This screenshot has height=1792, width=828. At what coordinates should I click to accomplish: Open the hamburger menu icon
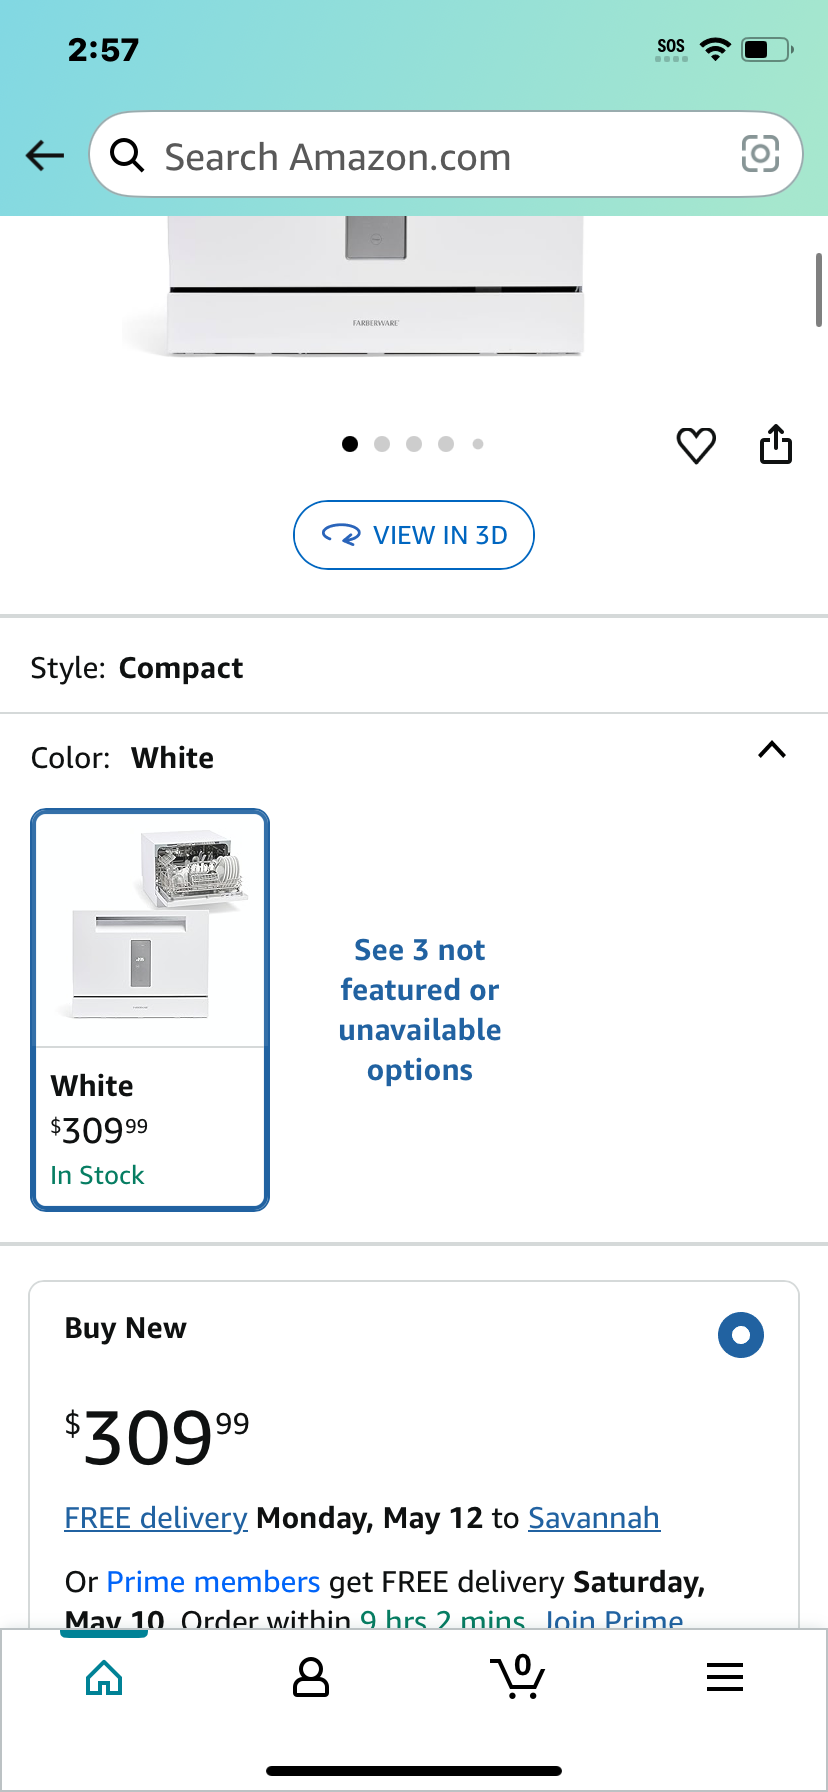tap(725, 1677)
